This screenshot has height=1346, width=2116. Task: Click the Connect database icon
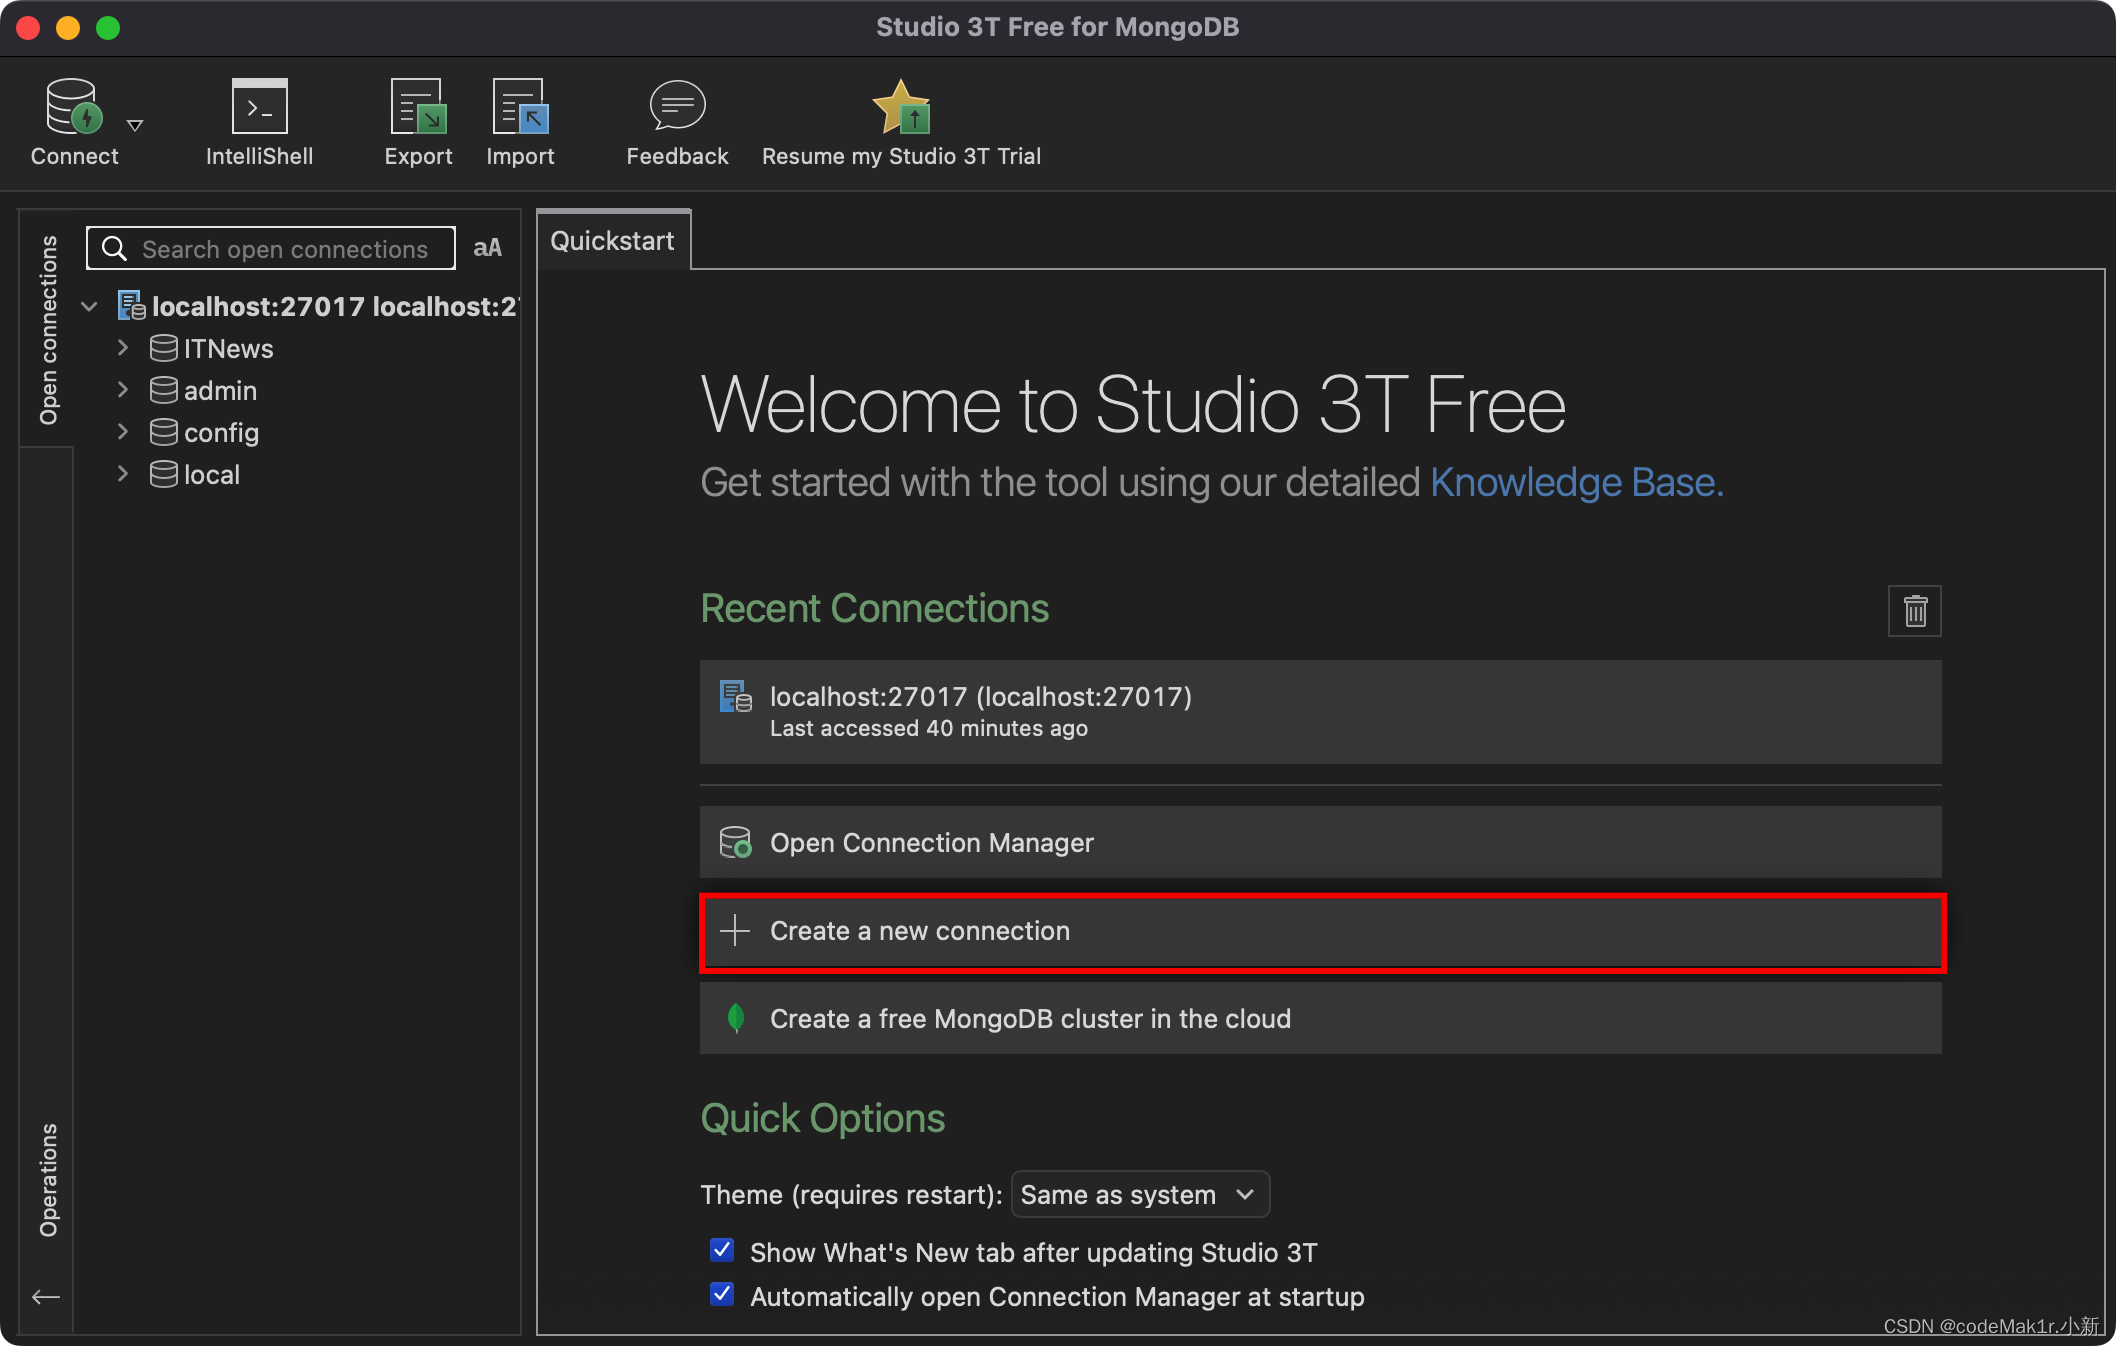pyautogui.click(x=73, y=107)
